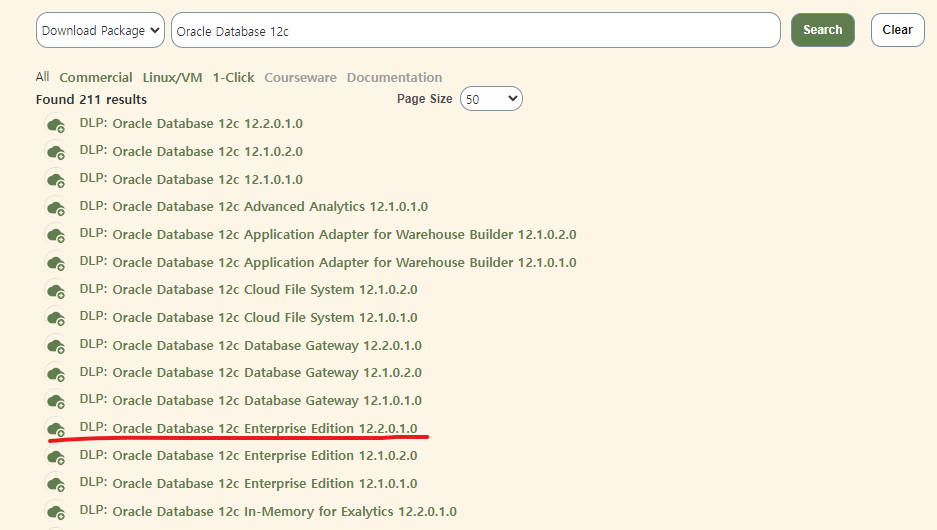Click the Clear button
The width and height of the screenshot is (937, 530).
[x=898, y=30]
